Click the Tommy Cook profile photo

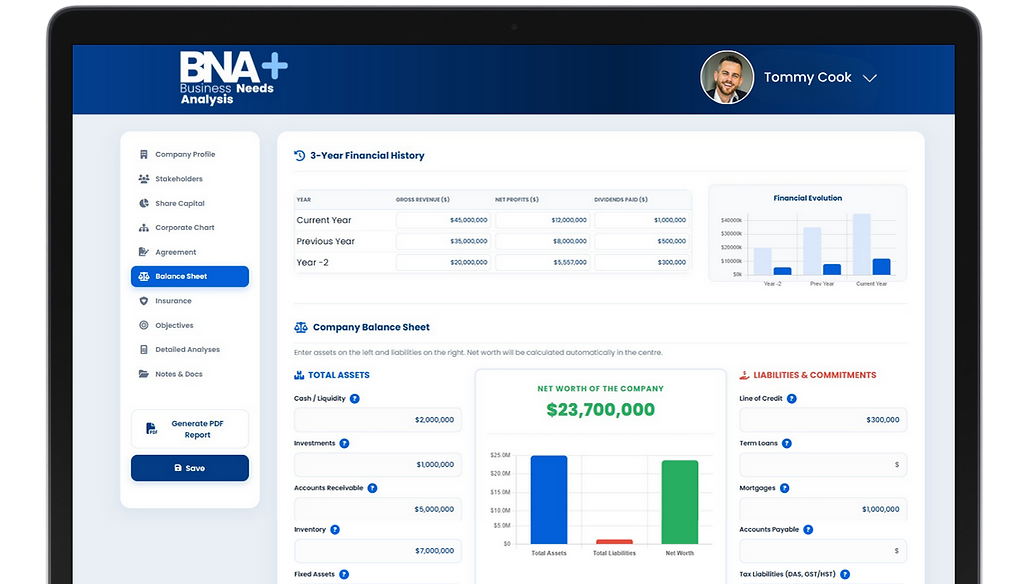pos(727,77)
